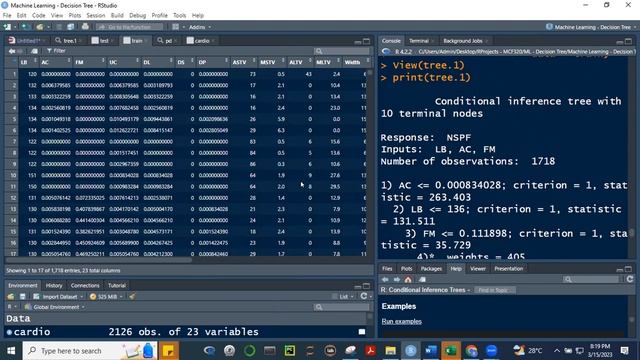Open the R language dropdown in Environment
This screenshot has height=360, width=640.
12,307
